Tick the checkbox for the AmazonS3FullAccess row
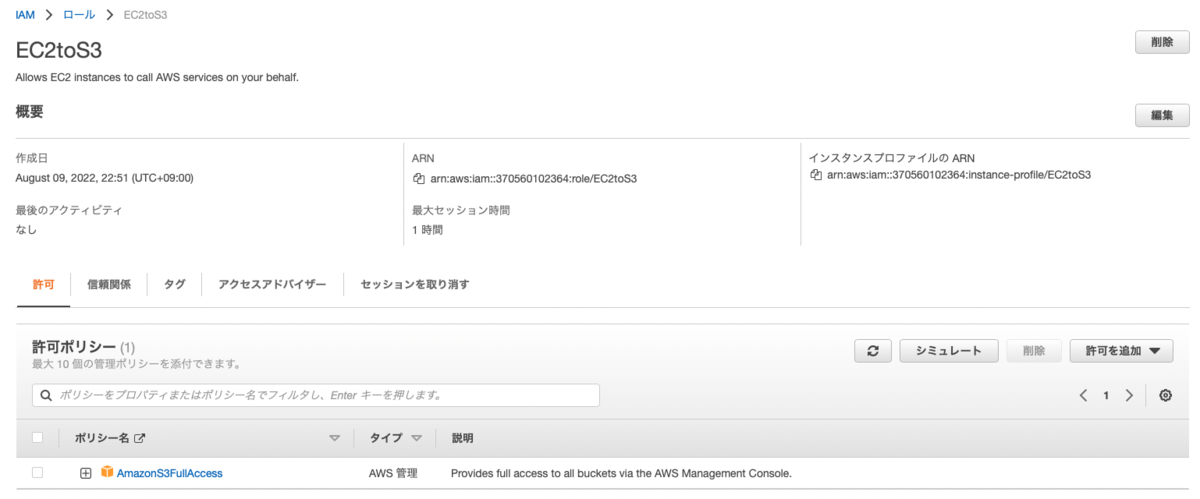Viewport: 1200px width, 499px height. point(38,472)
